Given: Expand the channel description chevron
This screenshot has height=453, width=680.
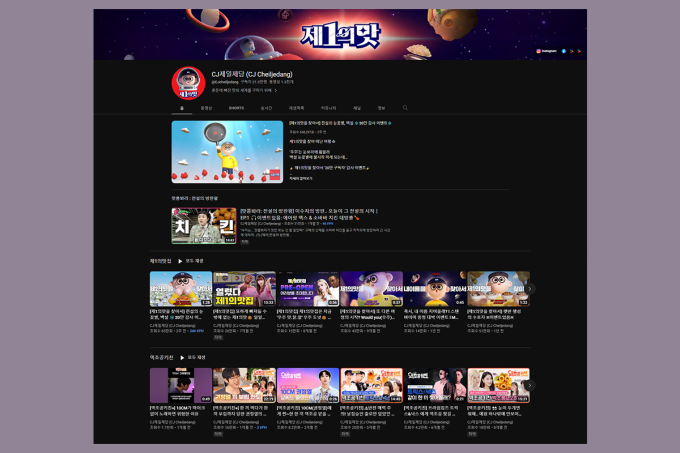Looking at the screenshot, I should tap(275, 91).
